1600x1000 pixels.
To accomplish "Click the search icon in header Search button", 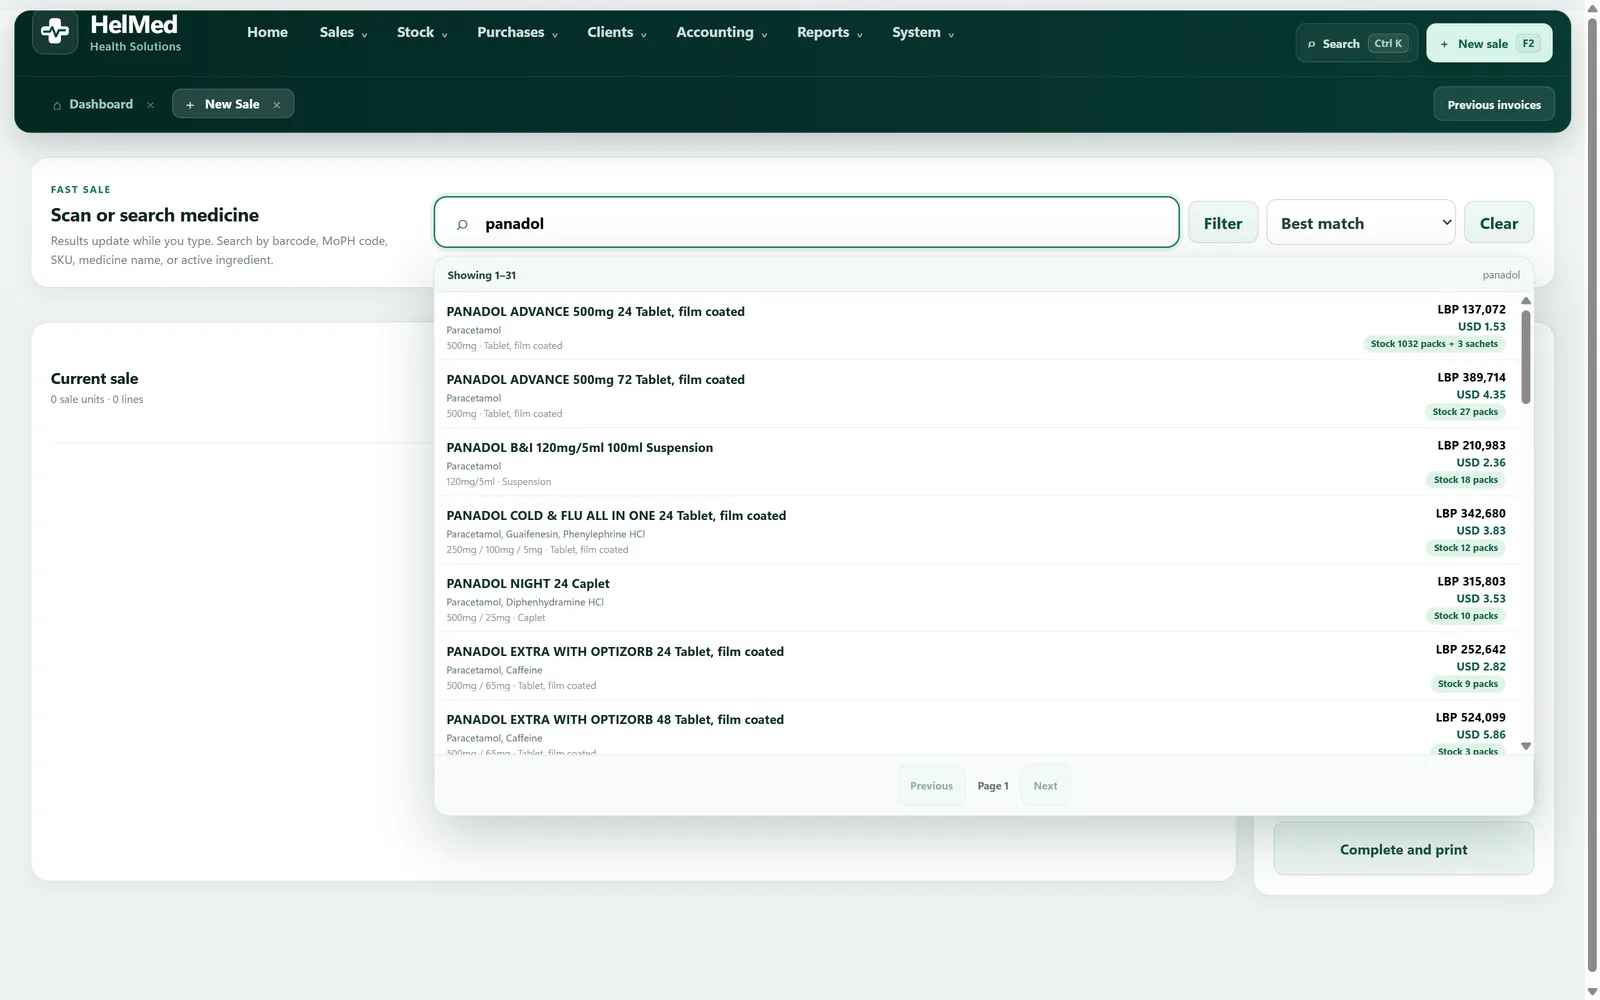I will [x=1311, y=44].
